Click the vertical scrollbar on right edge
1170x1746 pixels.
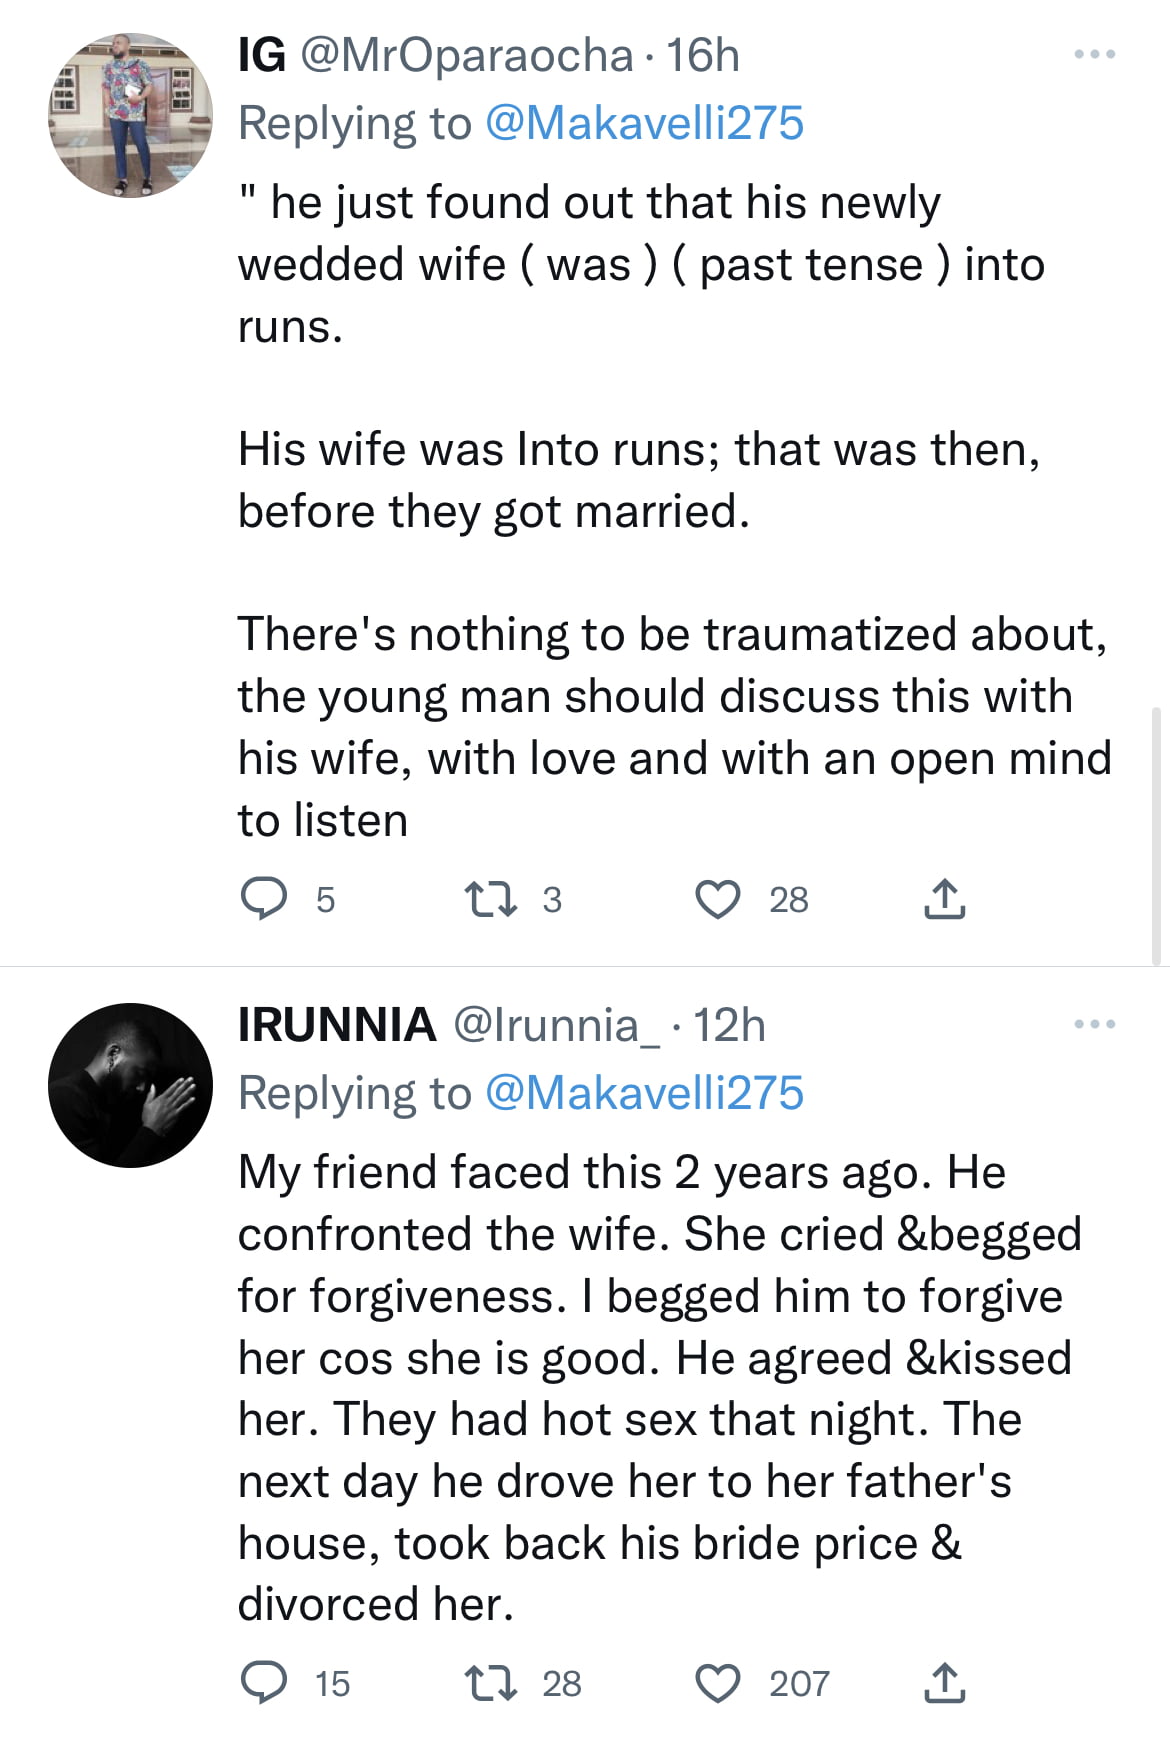1156,836
